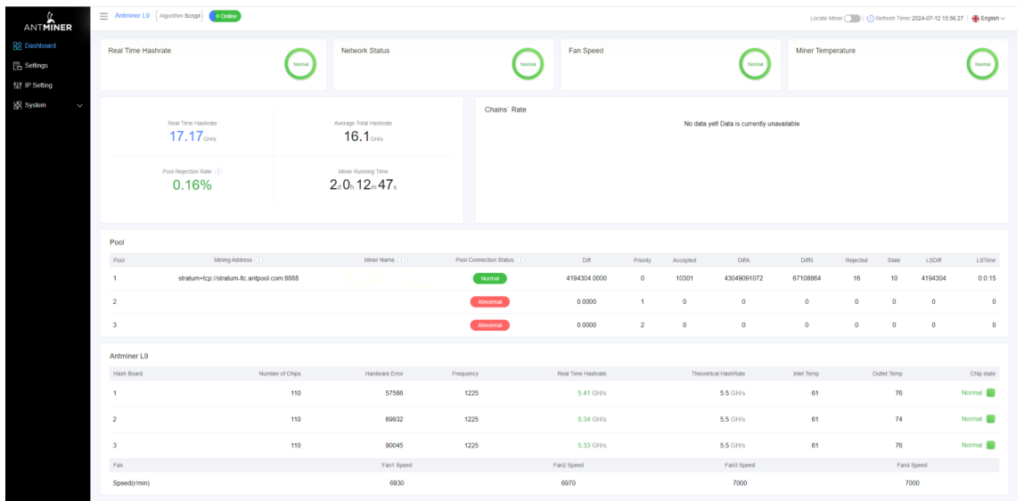Expand the System submenu chevron
Screen dimensions: 1024x501
point(80,105)
